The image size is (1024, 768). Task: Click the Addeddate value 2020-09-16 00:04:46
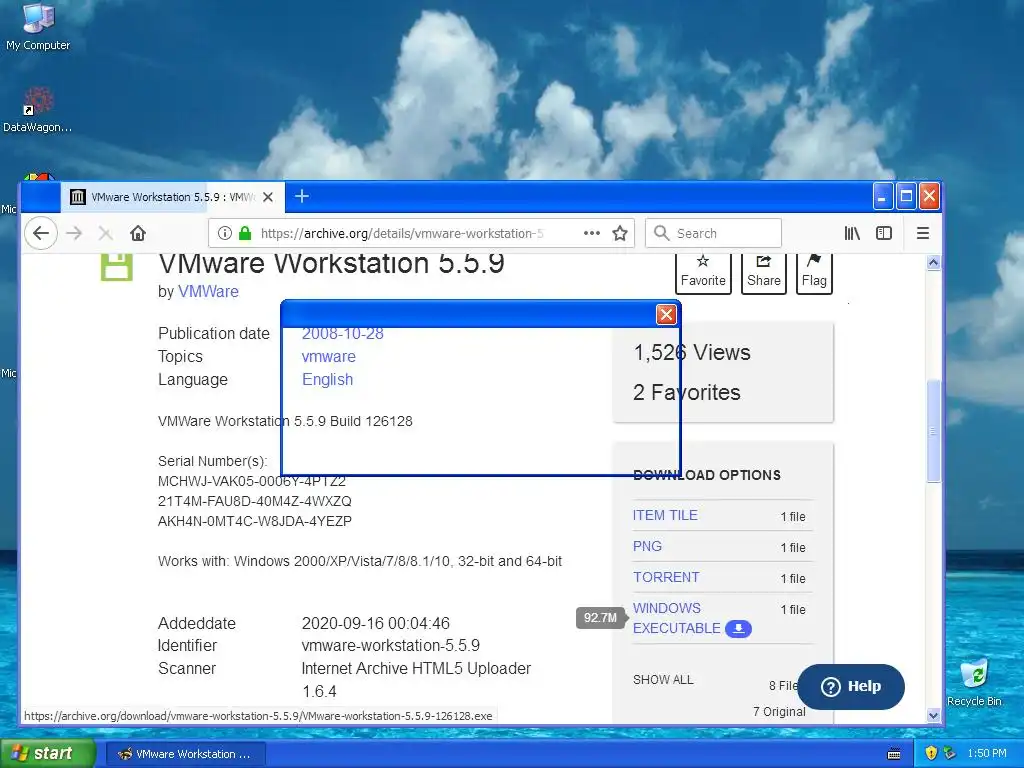[376, 623]
